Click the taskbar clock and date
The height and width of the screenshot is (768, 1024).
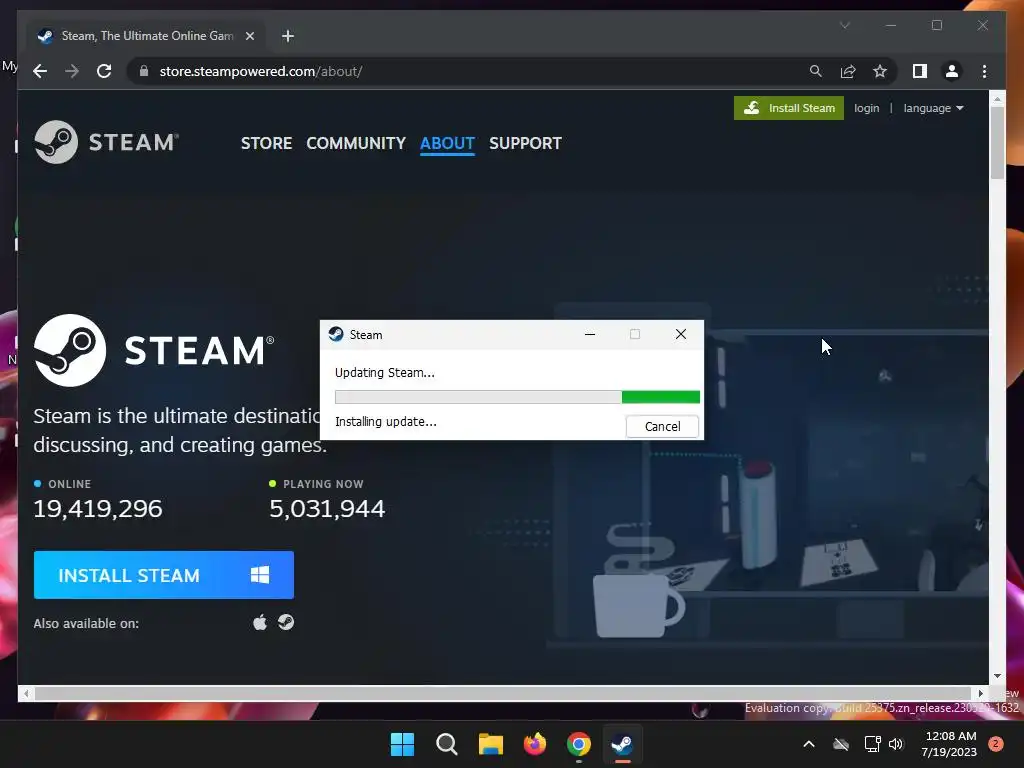click(x=949, y=744)
